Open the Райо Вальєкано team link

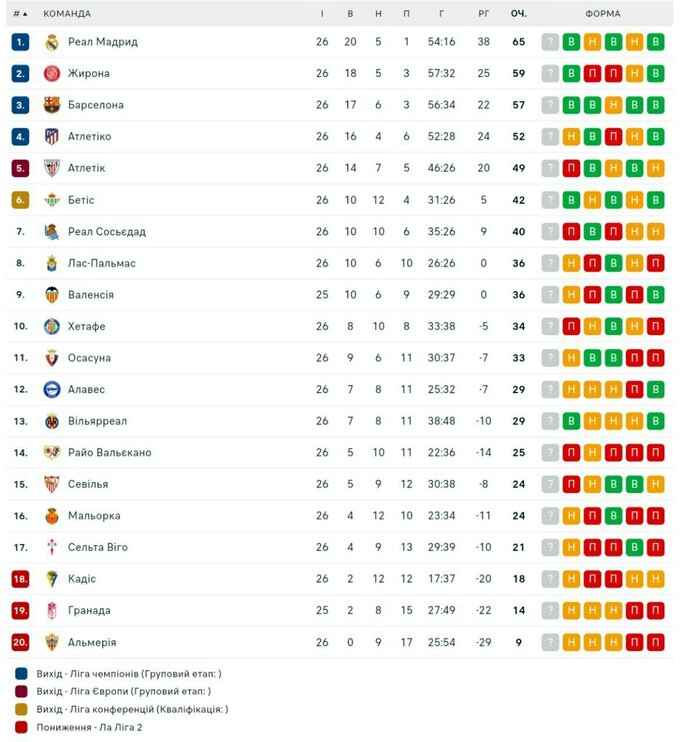tap(109, 453)
